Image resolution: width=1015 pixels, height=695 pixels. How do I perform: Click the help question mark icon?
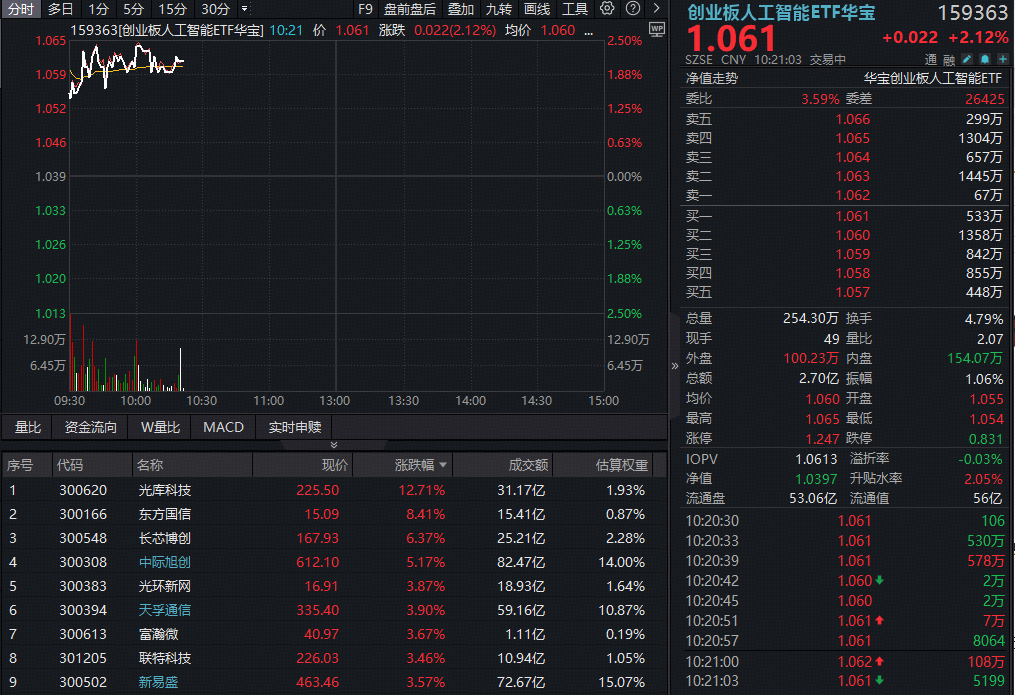633,9
